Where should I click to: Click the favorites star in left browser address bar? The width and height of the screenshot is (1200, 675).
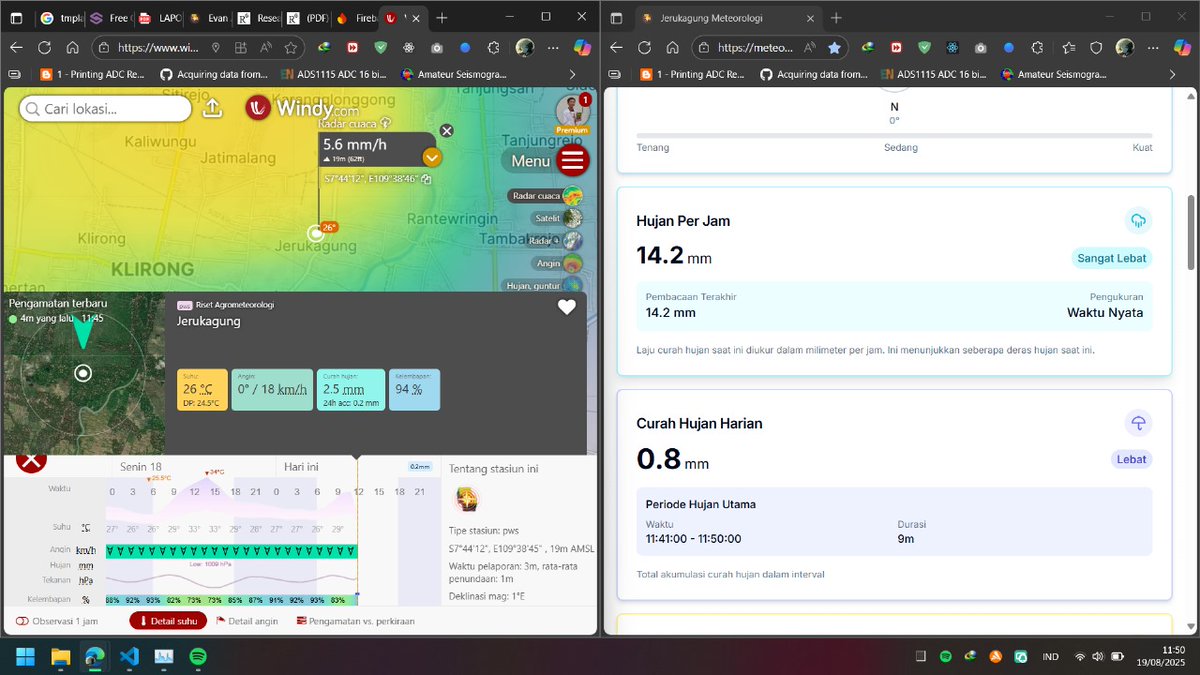290,47
